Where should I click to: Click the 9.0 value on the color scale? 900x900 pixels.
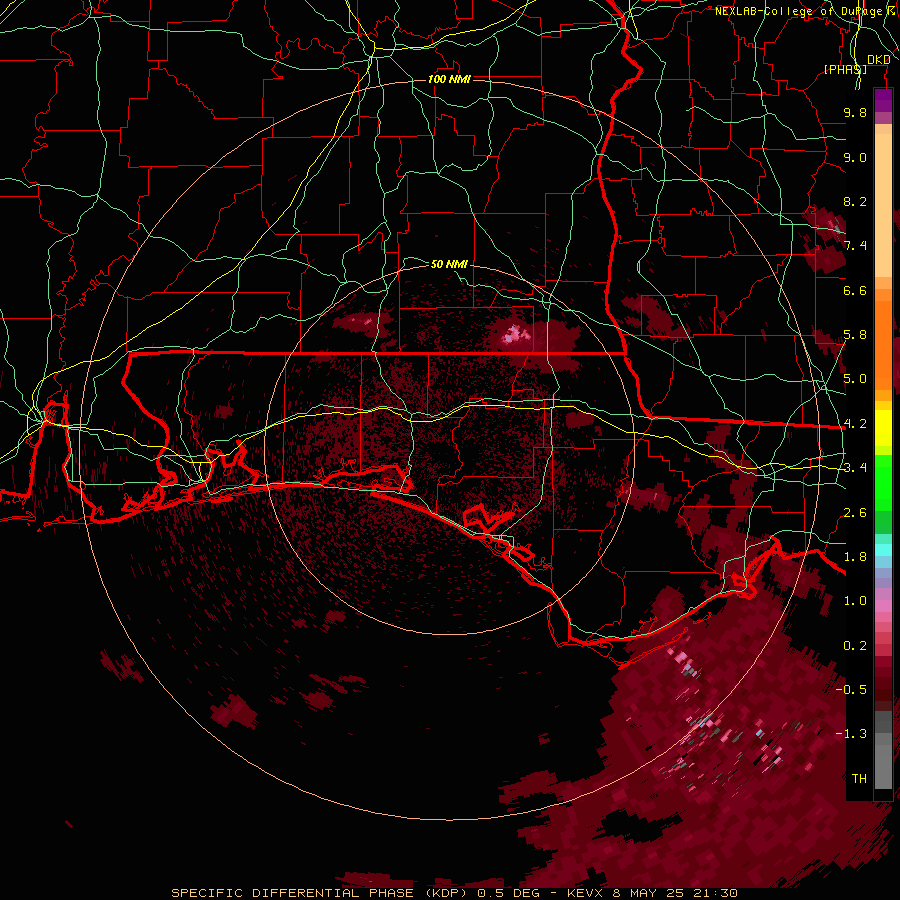point(855,157)
